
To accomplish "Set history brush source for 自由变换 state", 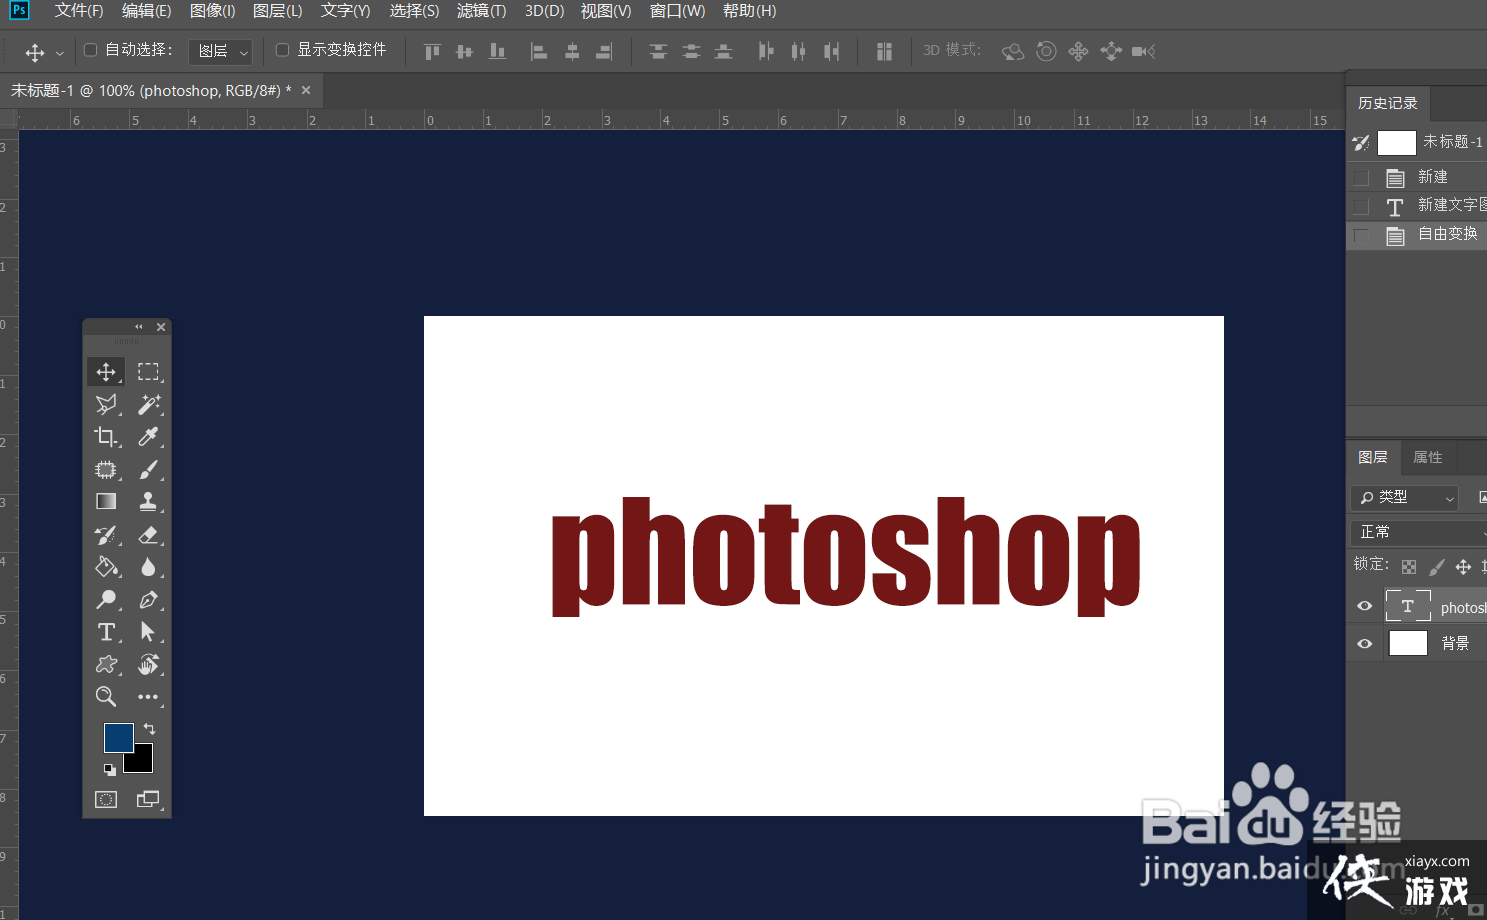I will (x=1361, y=235).
